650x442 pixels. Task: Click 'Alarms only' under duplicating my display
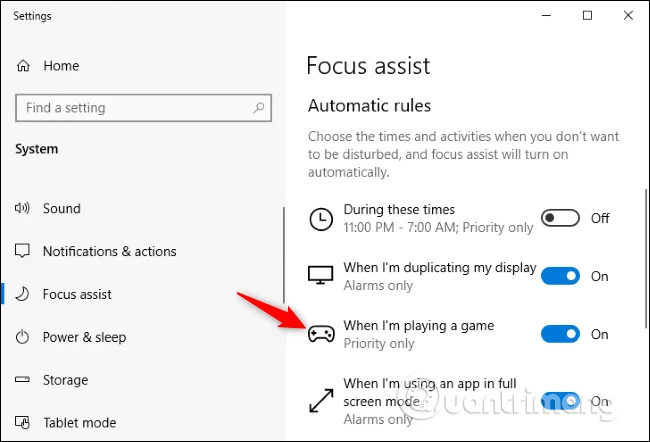tap(378, 285)
